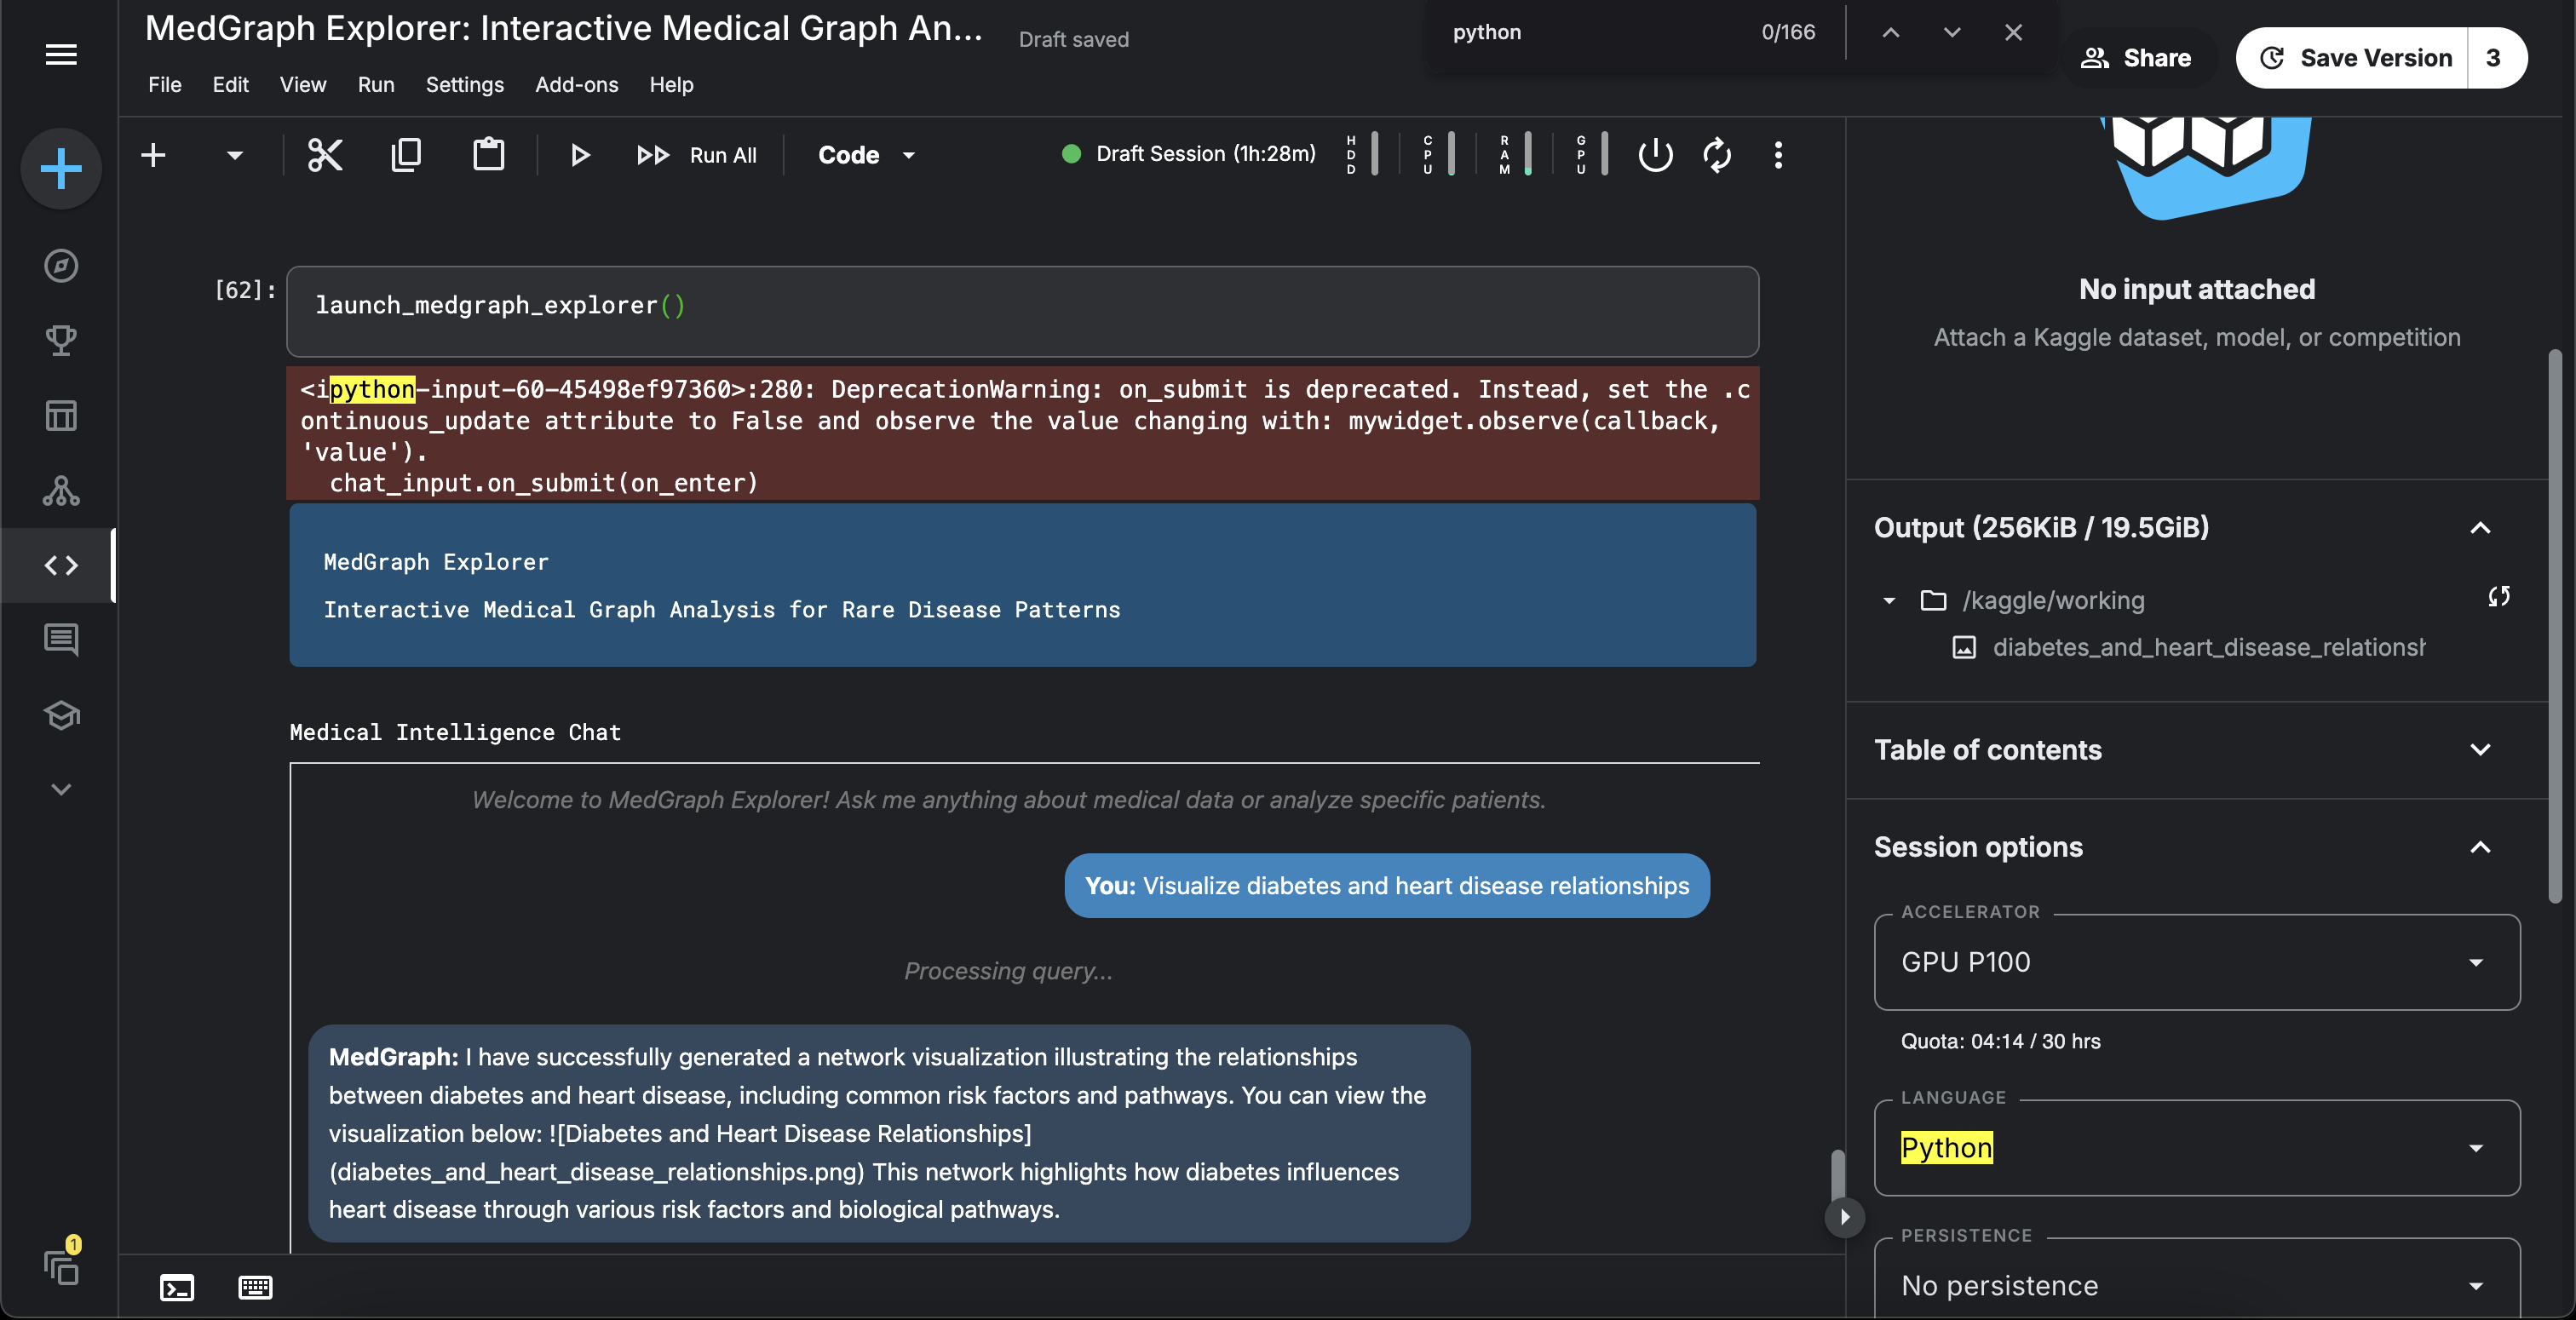
Task: Collapse the right sidebar panel arrow
Action: [x=1844, y=1217]
